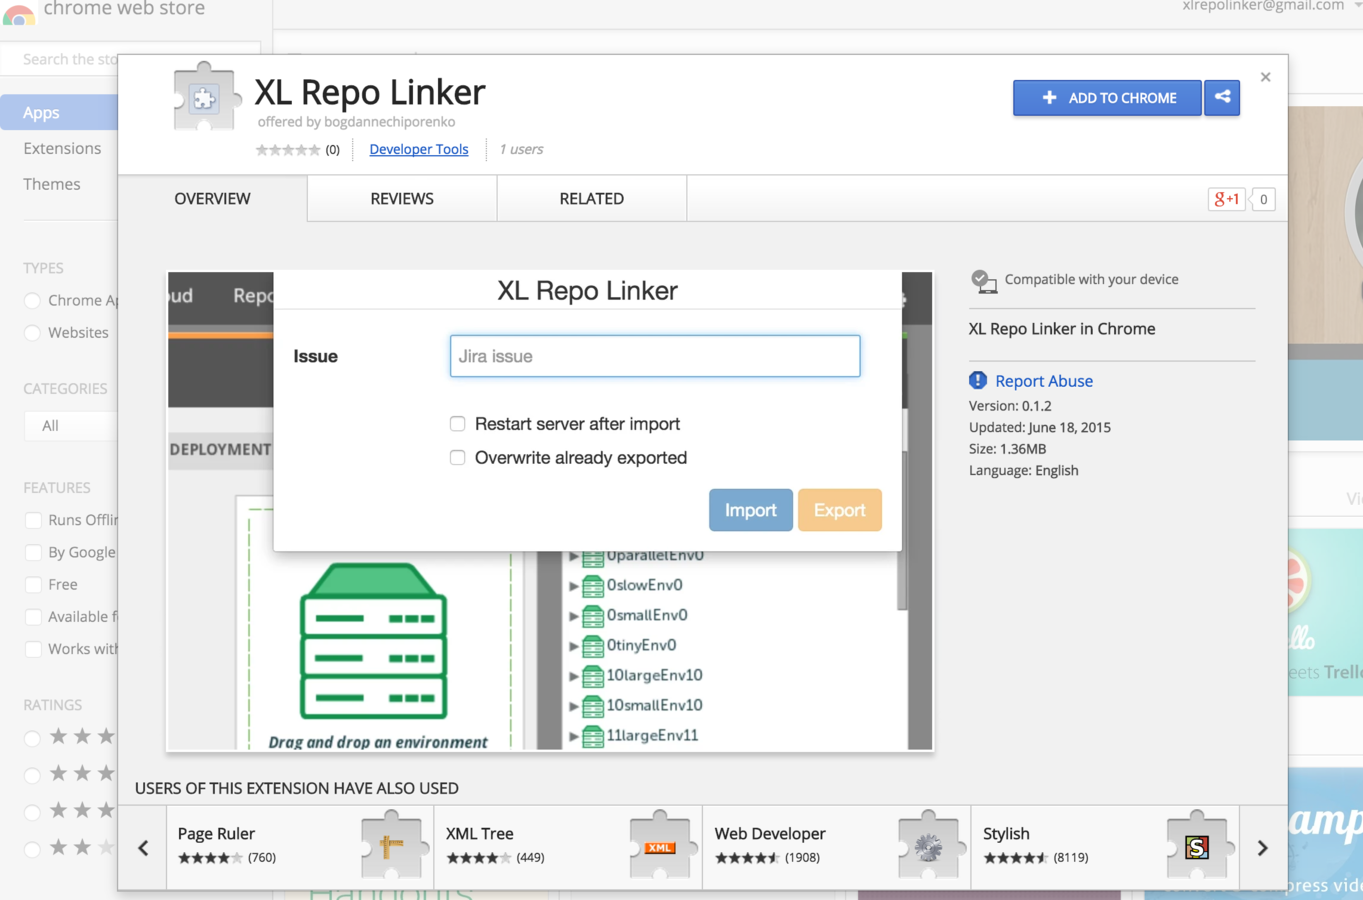
Task: Check Overwrite already exported
Action: click(x=457, y=458)
